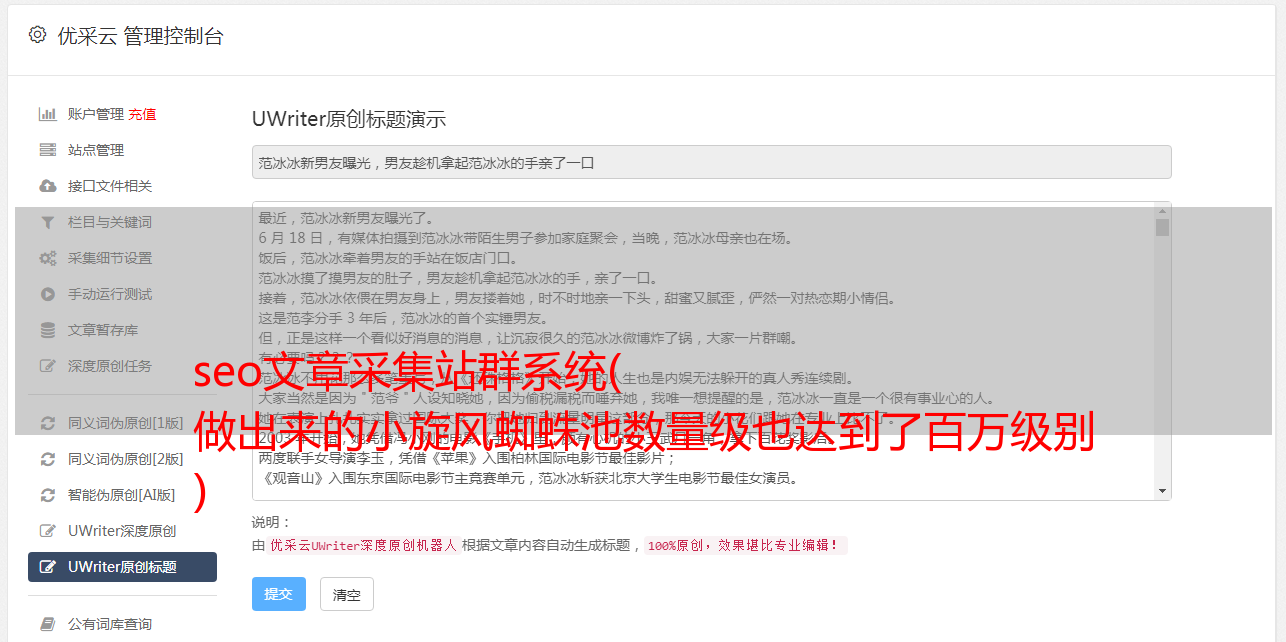Click the 深度原创任务 edit icon
This screenshot has width=1286, height=642.
click(x=47, y=366)
